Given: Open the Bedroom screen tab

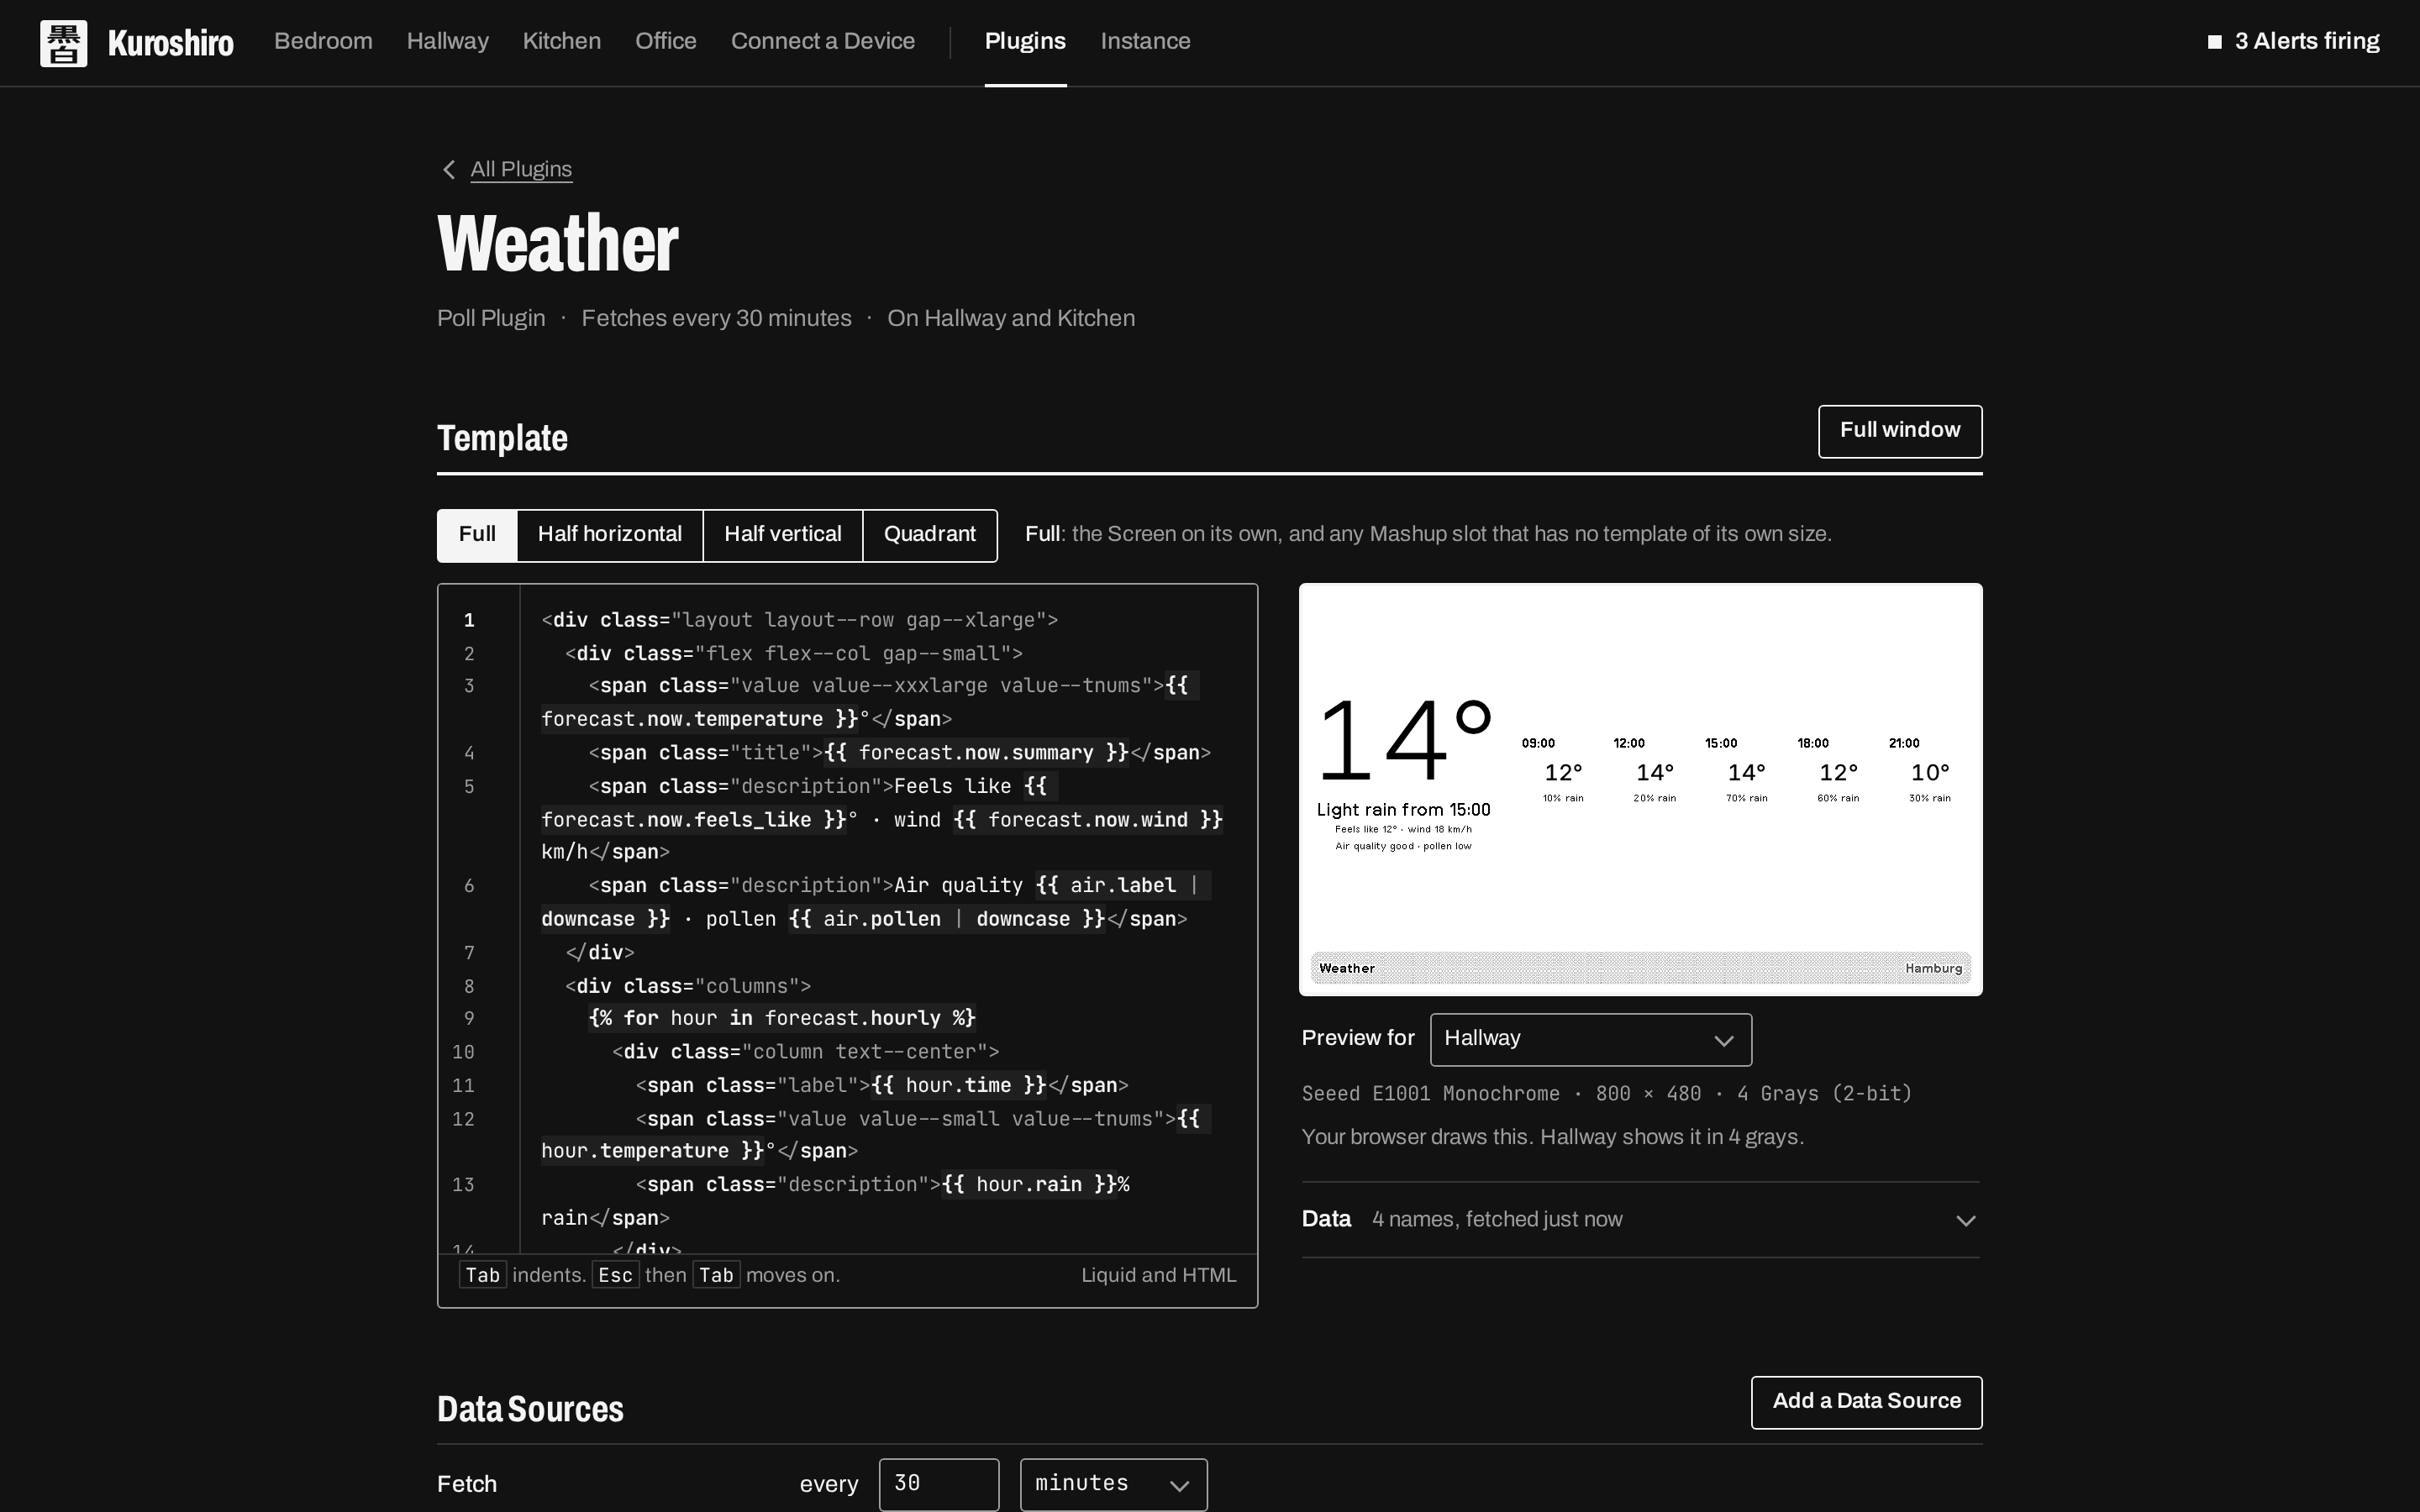Looking at the screenshot, I should pyautogui.click(x=323, y=41).
